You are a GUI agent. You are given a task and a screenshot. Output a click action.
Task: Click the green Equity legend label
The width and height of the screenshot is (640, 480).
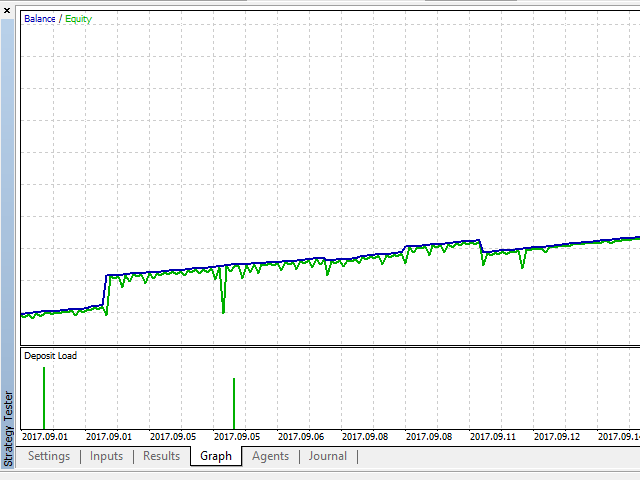[x=78, y=18]
